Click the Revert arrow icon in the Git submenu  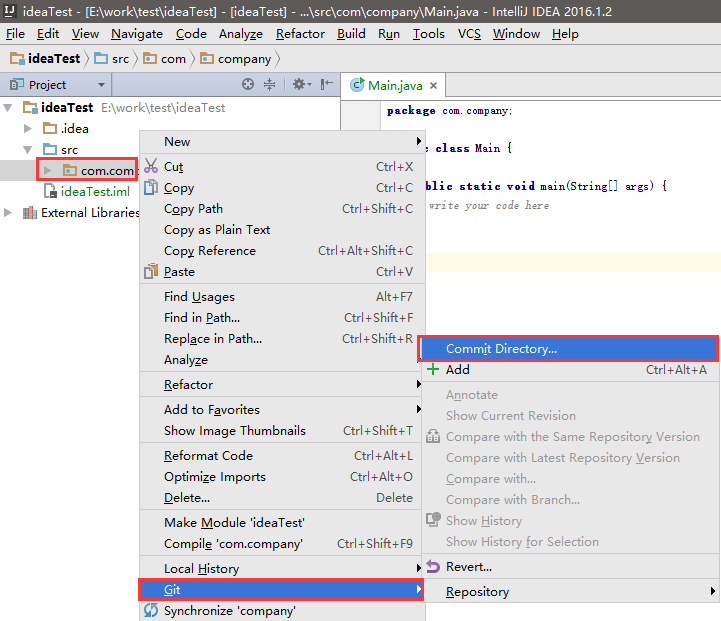(432, 567)
